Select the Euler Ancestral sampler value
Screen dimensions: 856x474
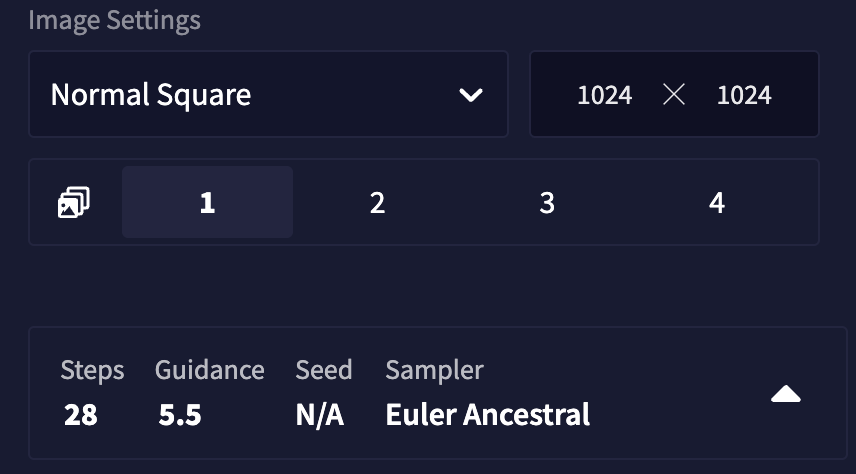tap(487, 414)
